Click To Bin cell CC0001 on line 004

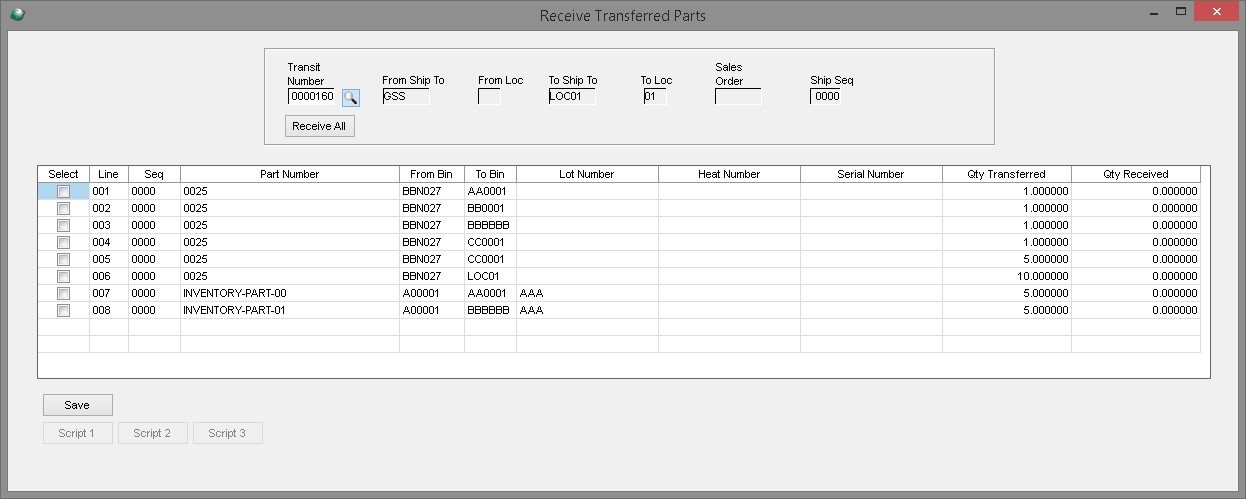click(490, 243)
